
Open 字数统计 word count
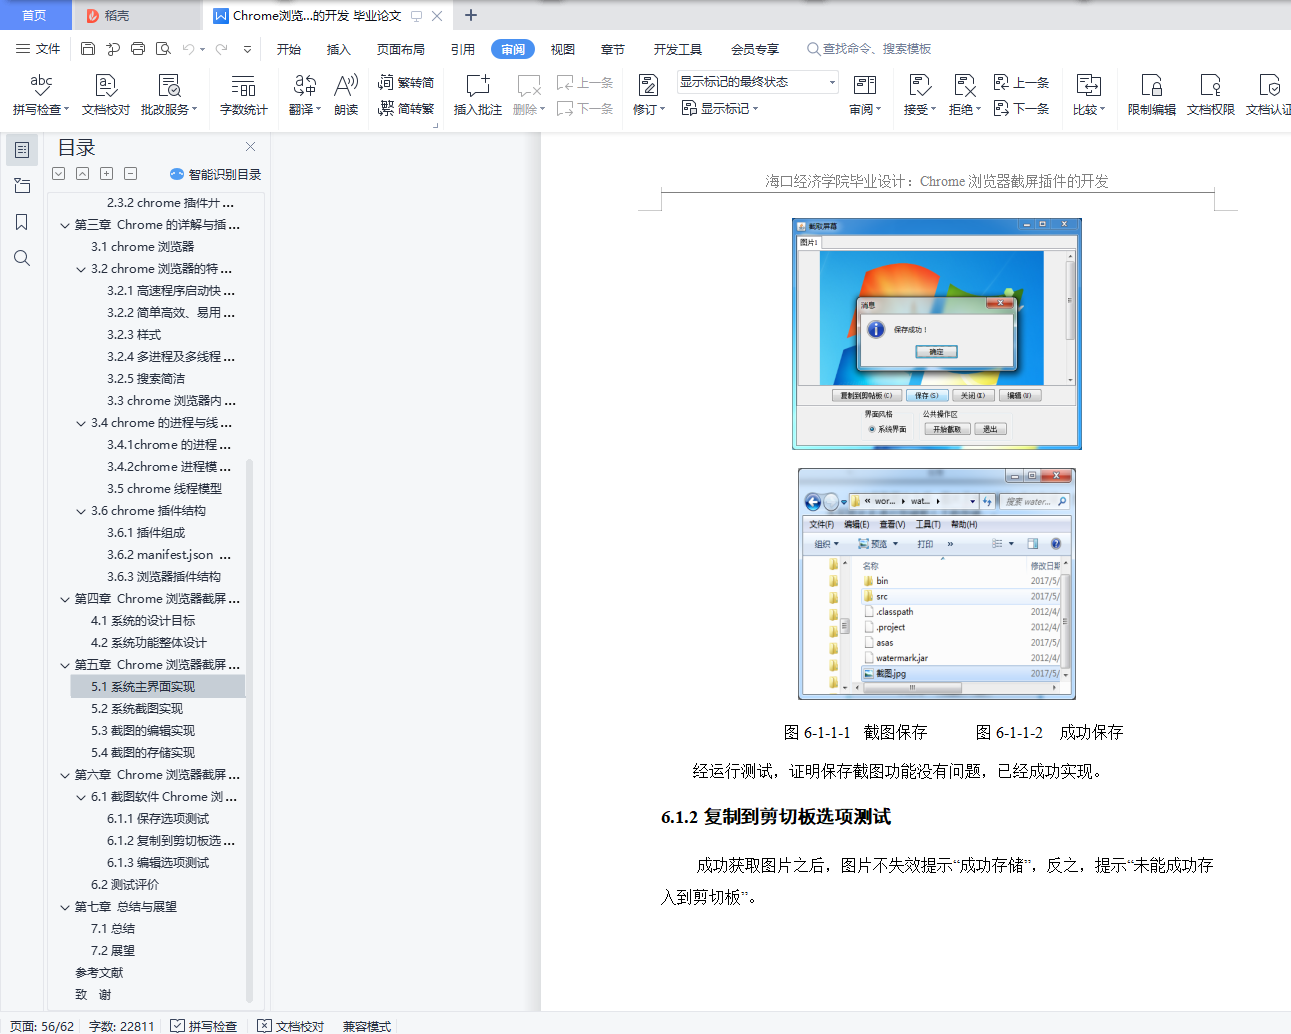coord(244,95)
